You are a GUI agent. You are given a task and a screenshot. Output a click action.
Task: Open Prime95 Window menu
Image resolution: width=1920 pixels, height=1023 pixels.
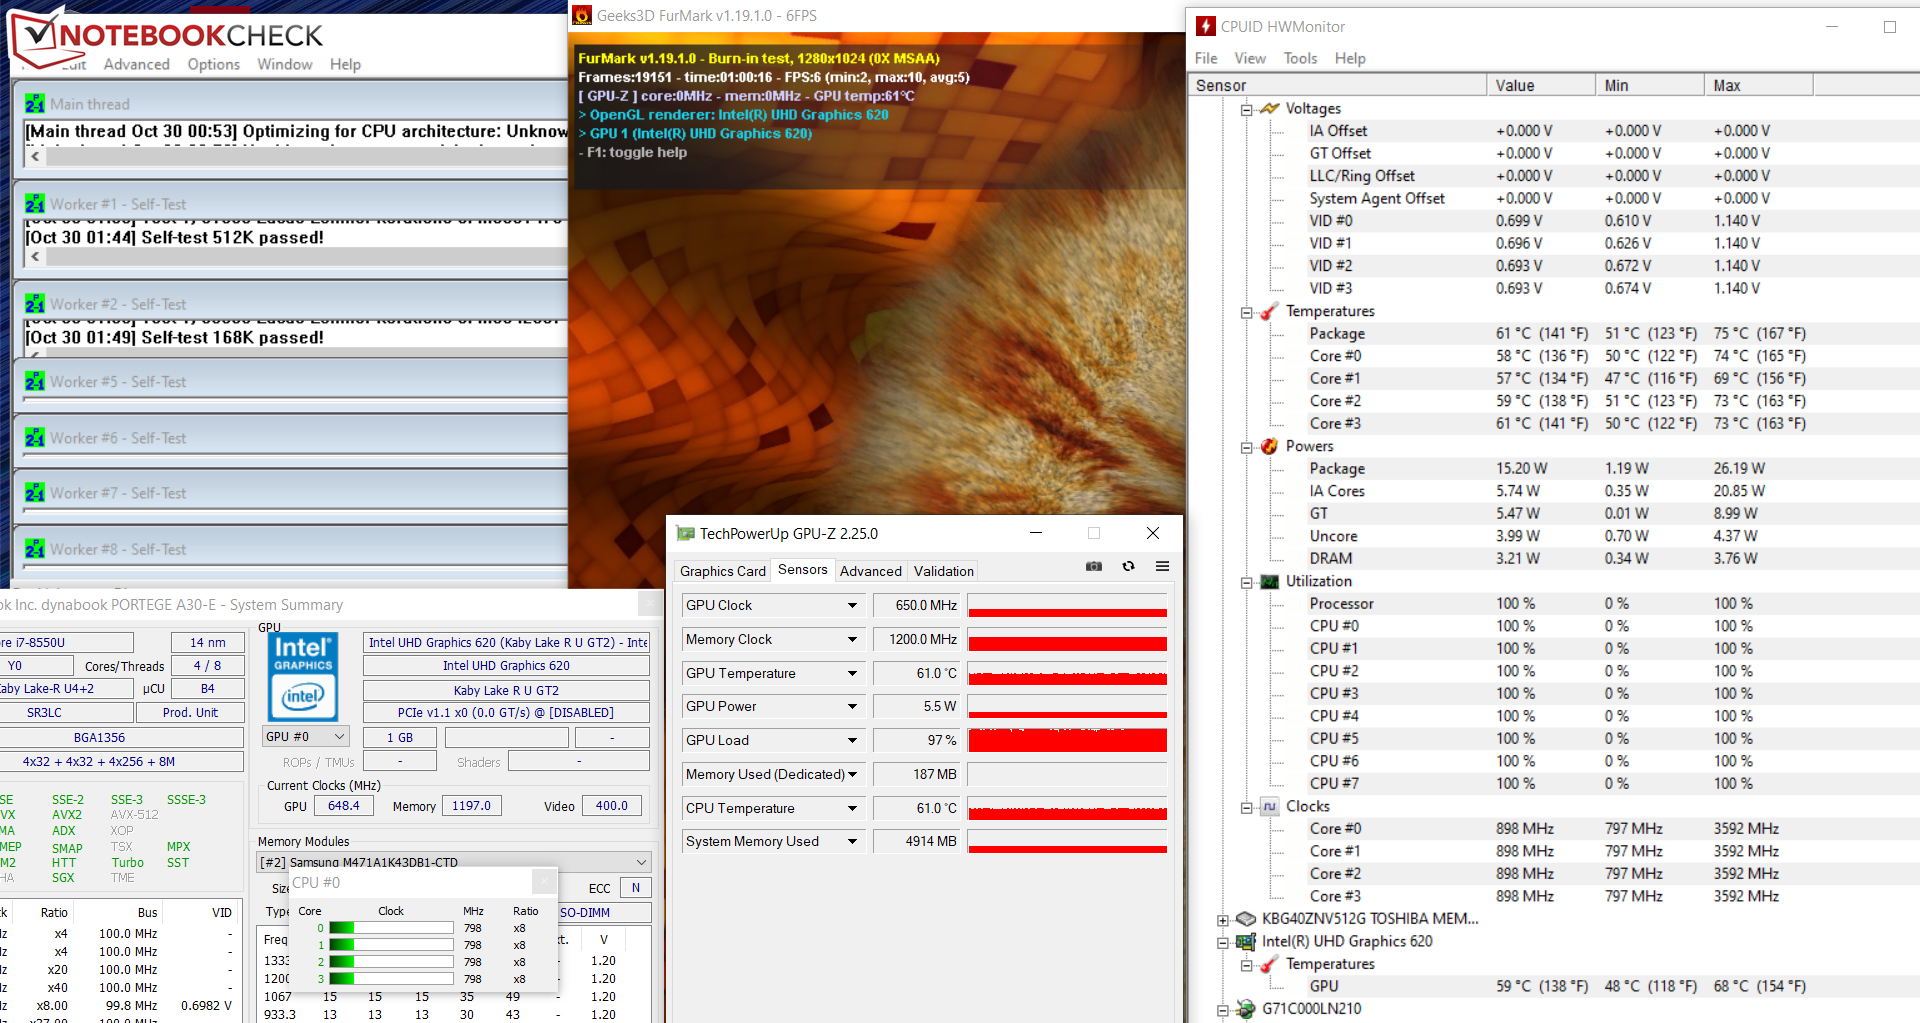(285, 64)
